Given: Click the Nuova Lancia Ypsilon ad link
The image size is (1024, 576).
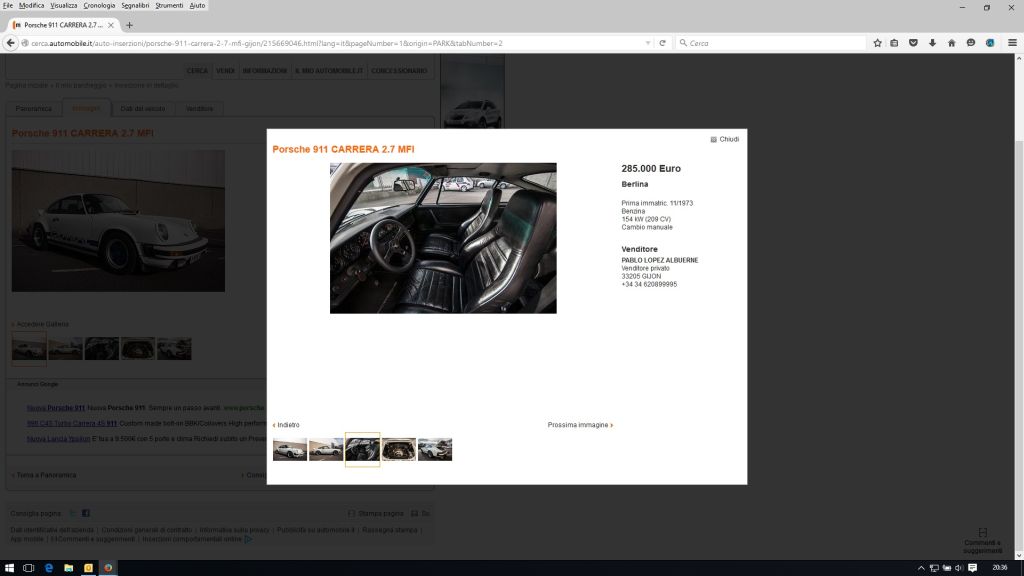Looking at the screenshot, I should (x=59, y=439).
